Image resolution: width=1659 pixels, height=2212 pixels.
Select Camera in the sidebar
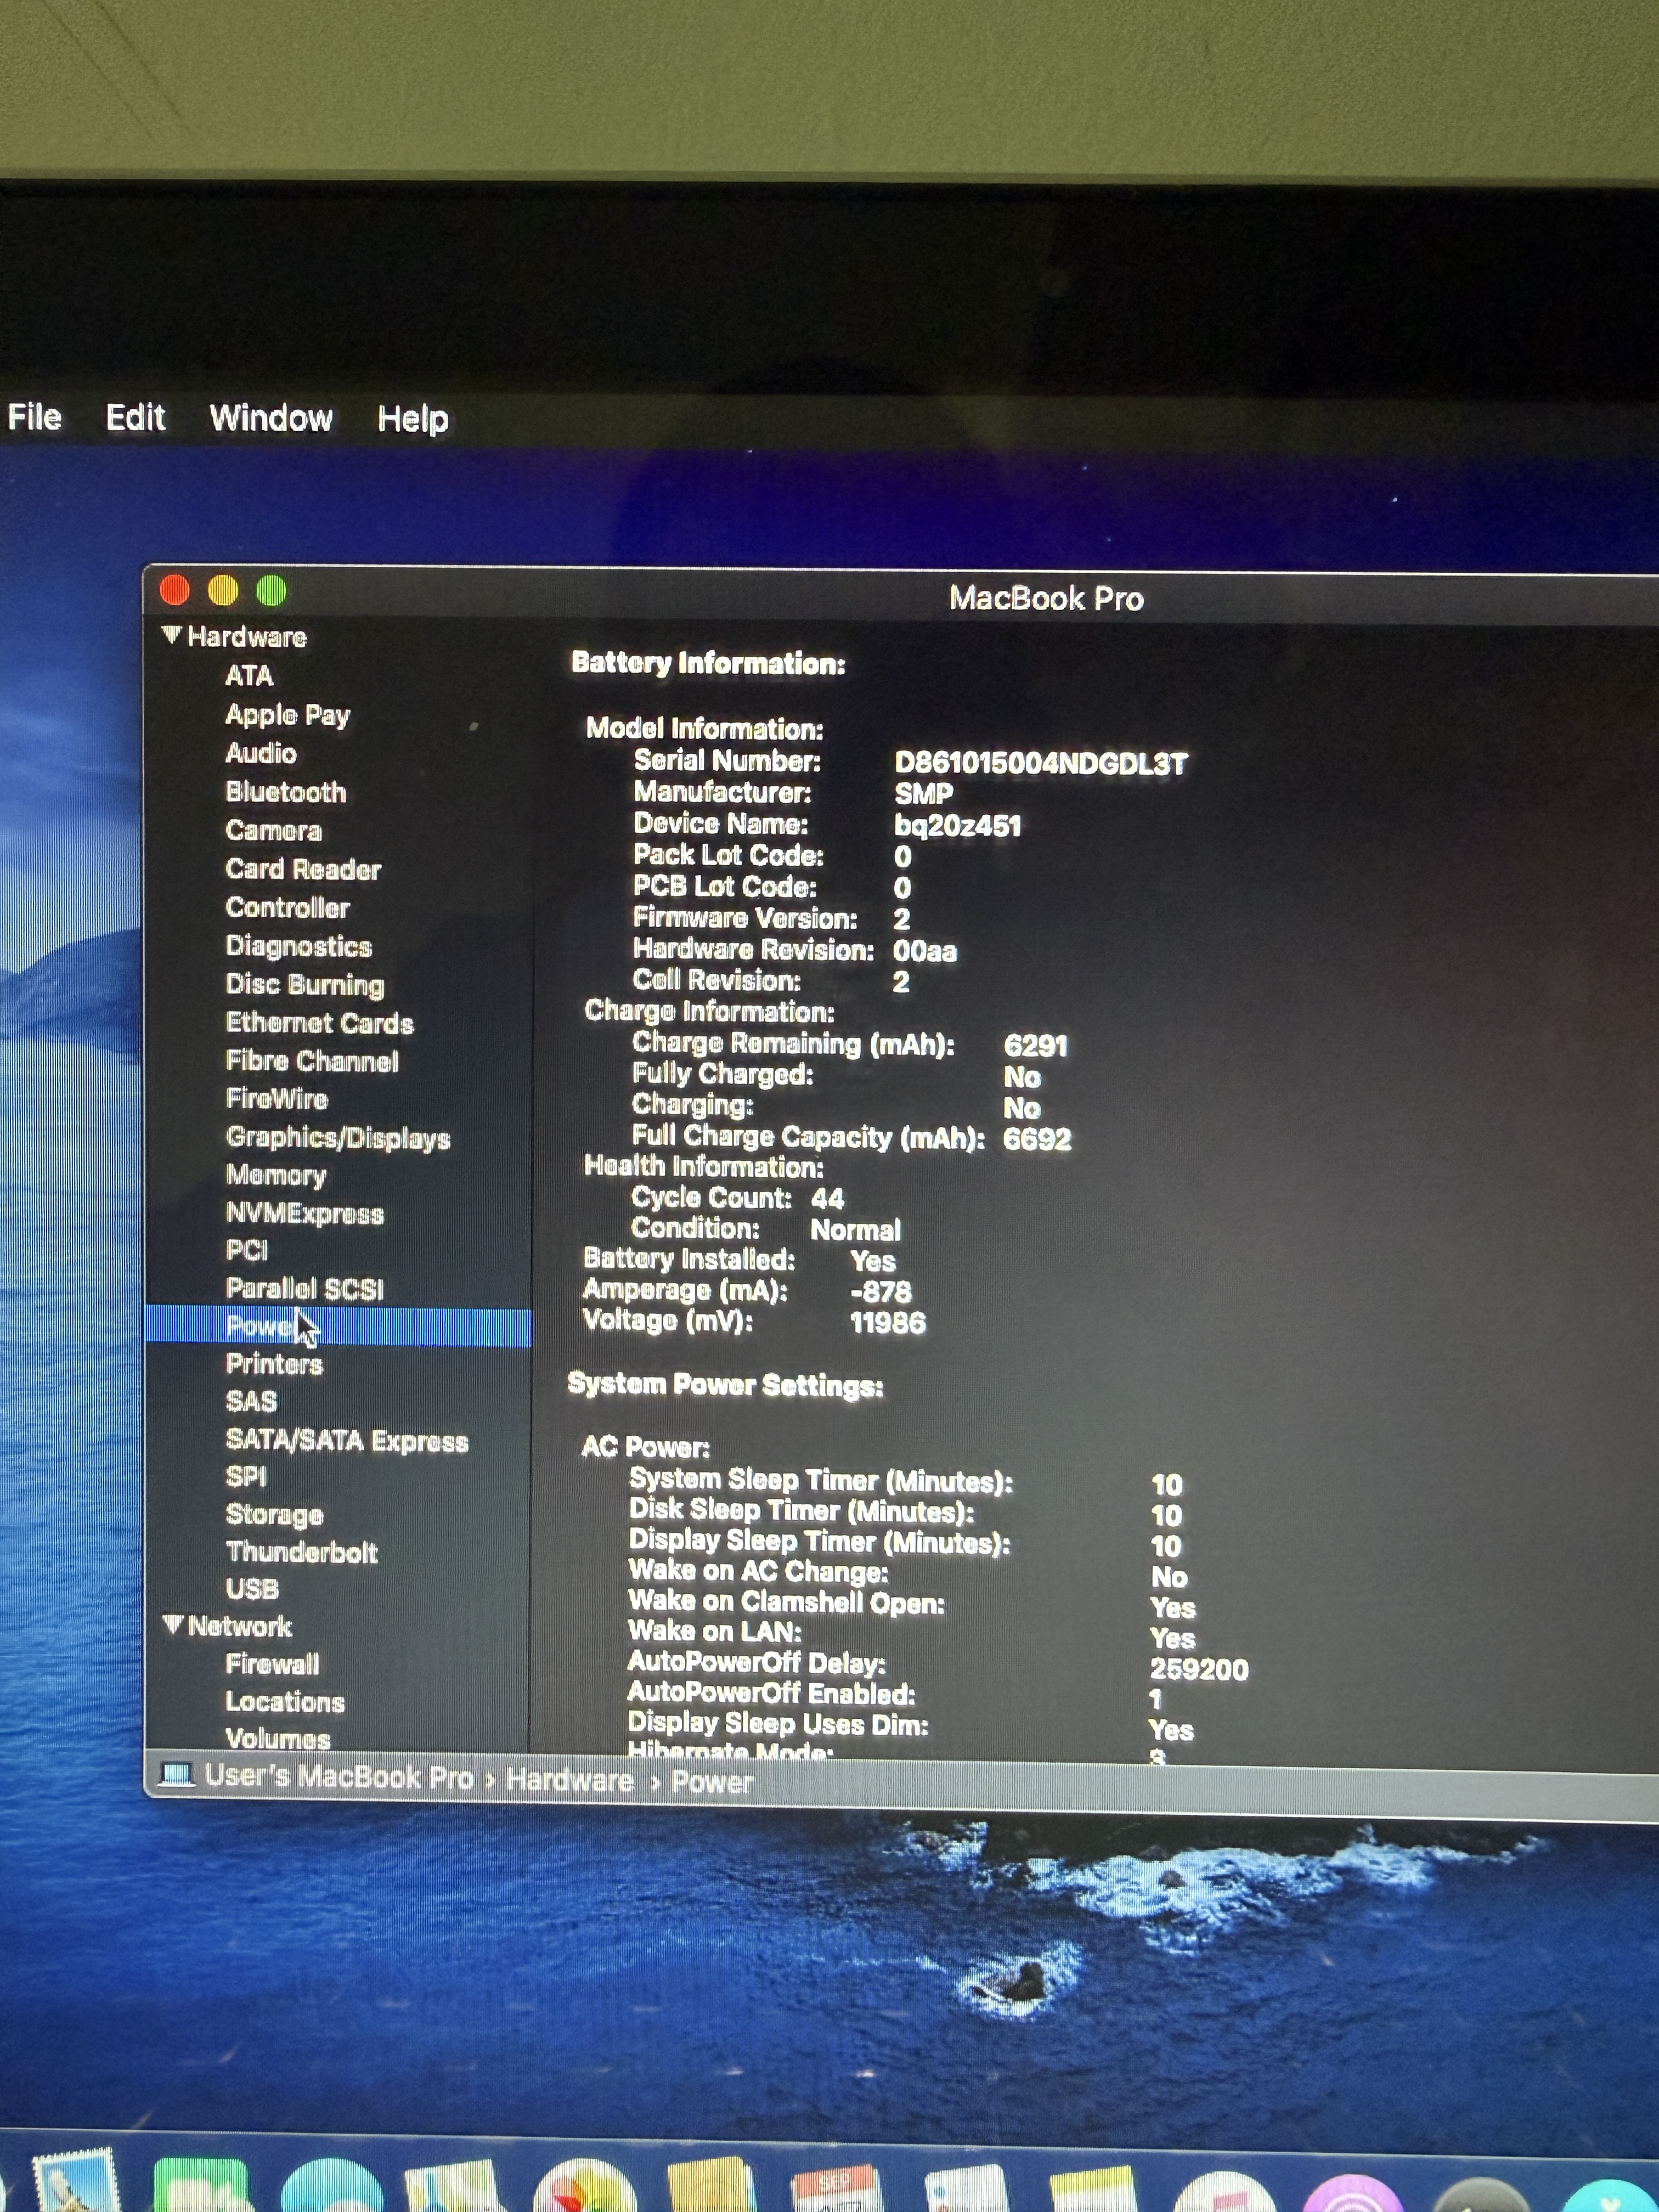274,830
